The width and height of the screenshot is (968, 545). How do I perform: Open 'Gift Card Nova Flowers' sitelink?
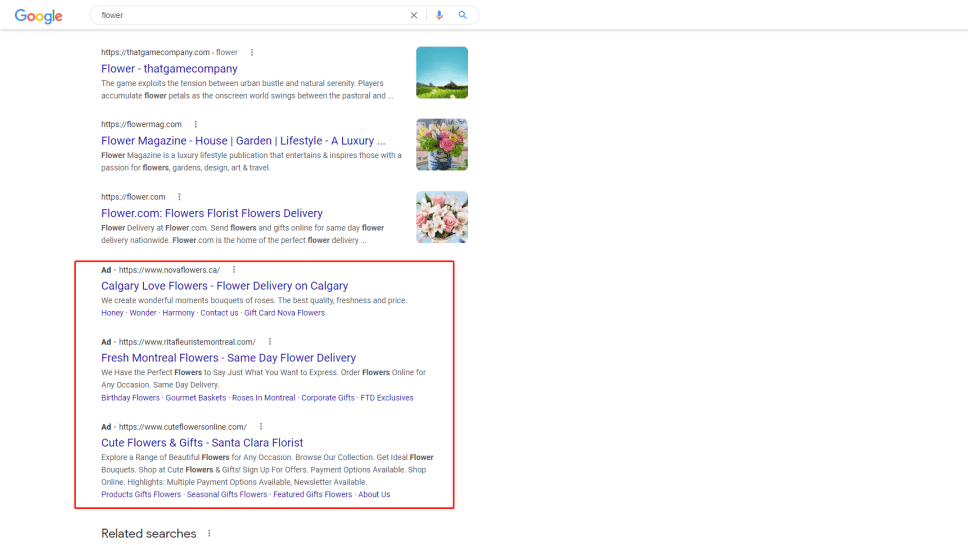[x=285, y=313]
